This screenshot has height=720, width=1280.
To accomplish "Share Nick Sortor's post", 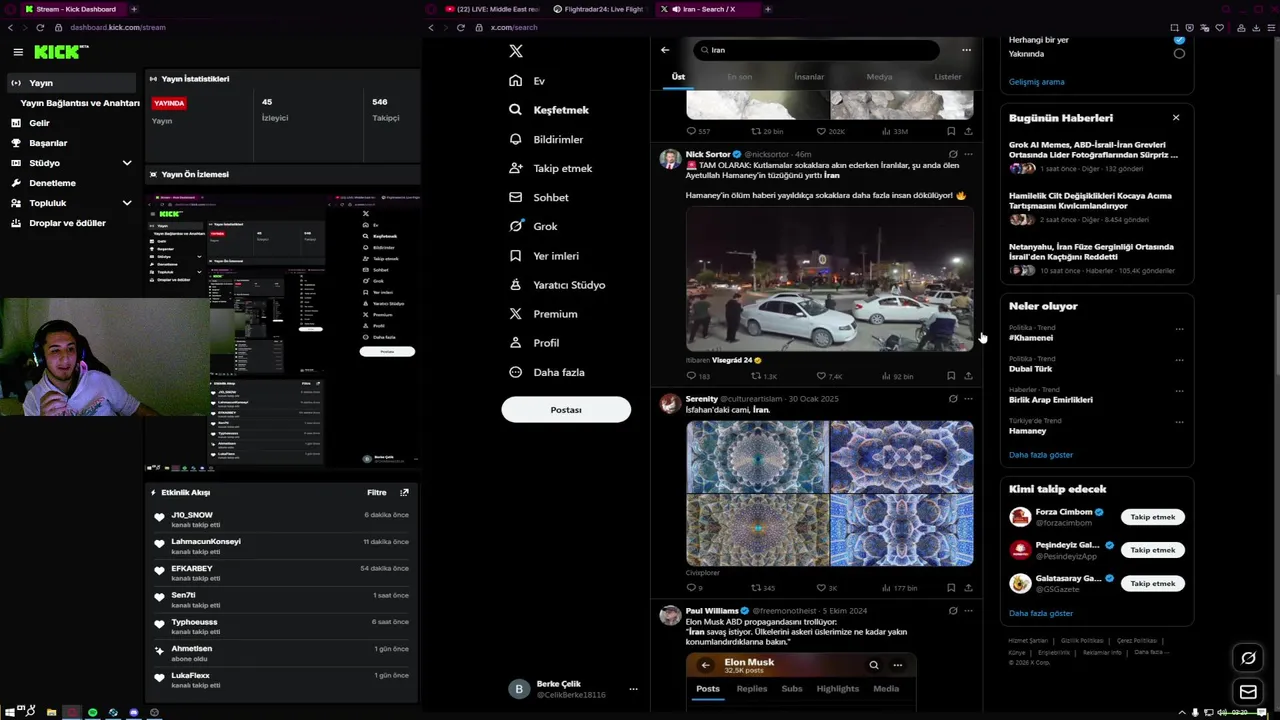I will 968,376.
